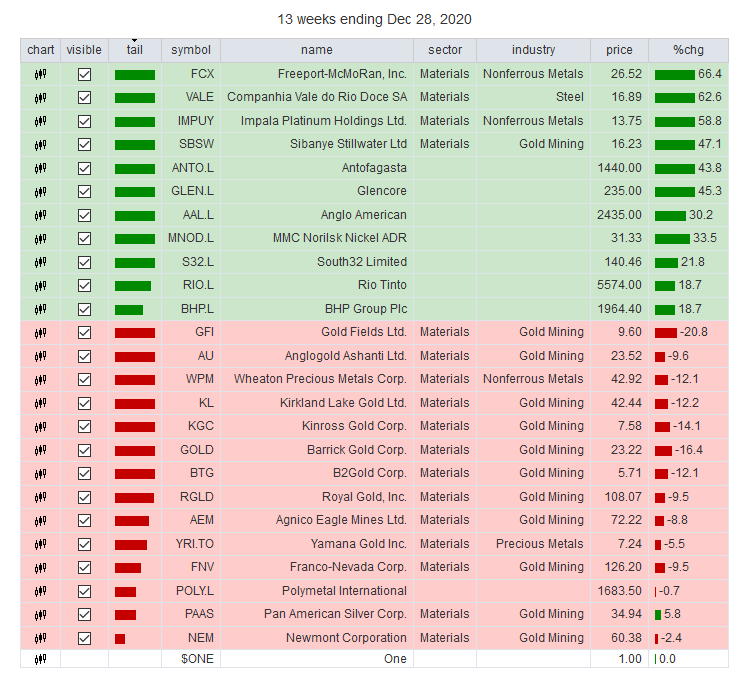Toggle visible checkbox for Anglo American
This screenshot has width=756, height=678.
[84, 215]
